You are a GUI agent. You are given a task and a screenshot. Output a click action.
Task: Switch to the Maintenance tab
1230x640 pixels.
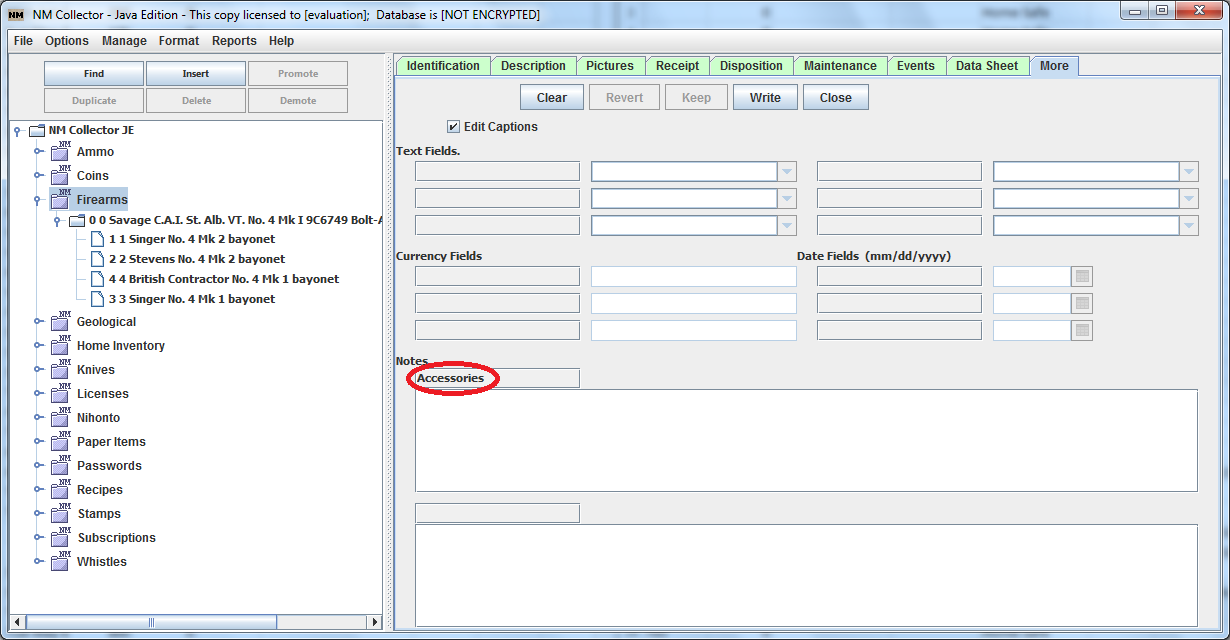tap(840, 66)
